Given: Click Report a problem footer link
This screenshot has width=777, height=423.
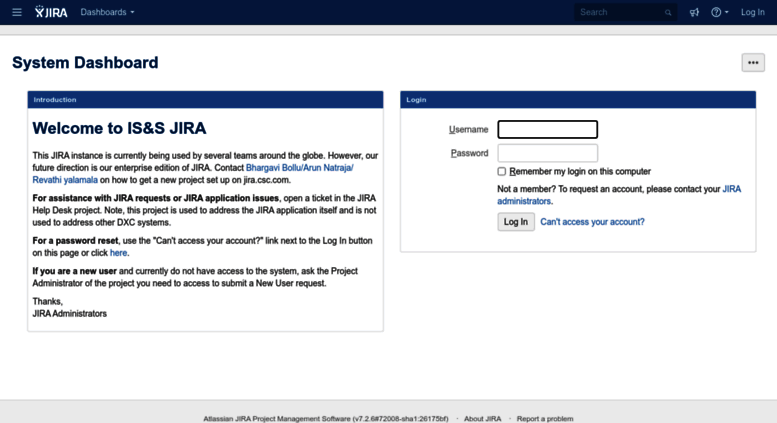Looking at the screenshot, I should 545,419.
